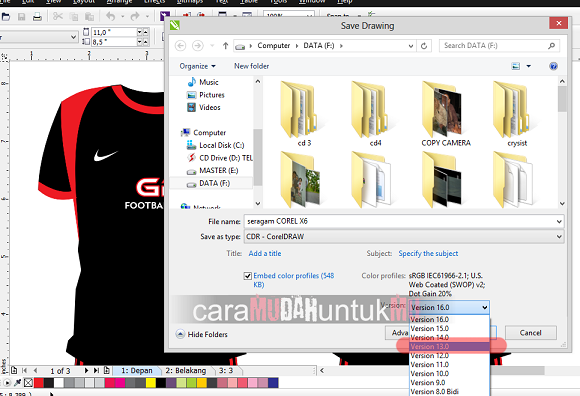Go to next page arrow icon
Image resolution: width=580 pixels, height=396 pixels.
pos(86,370)
